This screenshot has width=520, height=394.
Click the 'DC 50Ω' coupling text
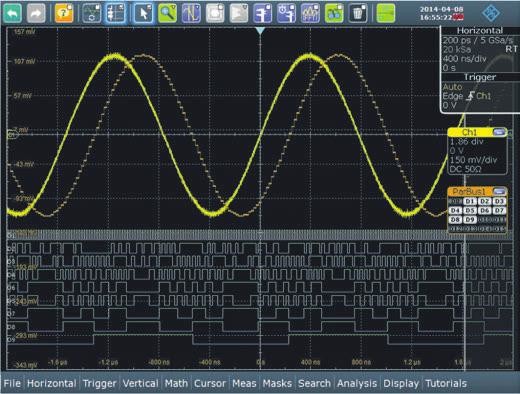465,169
